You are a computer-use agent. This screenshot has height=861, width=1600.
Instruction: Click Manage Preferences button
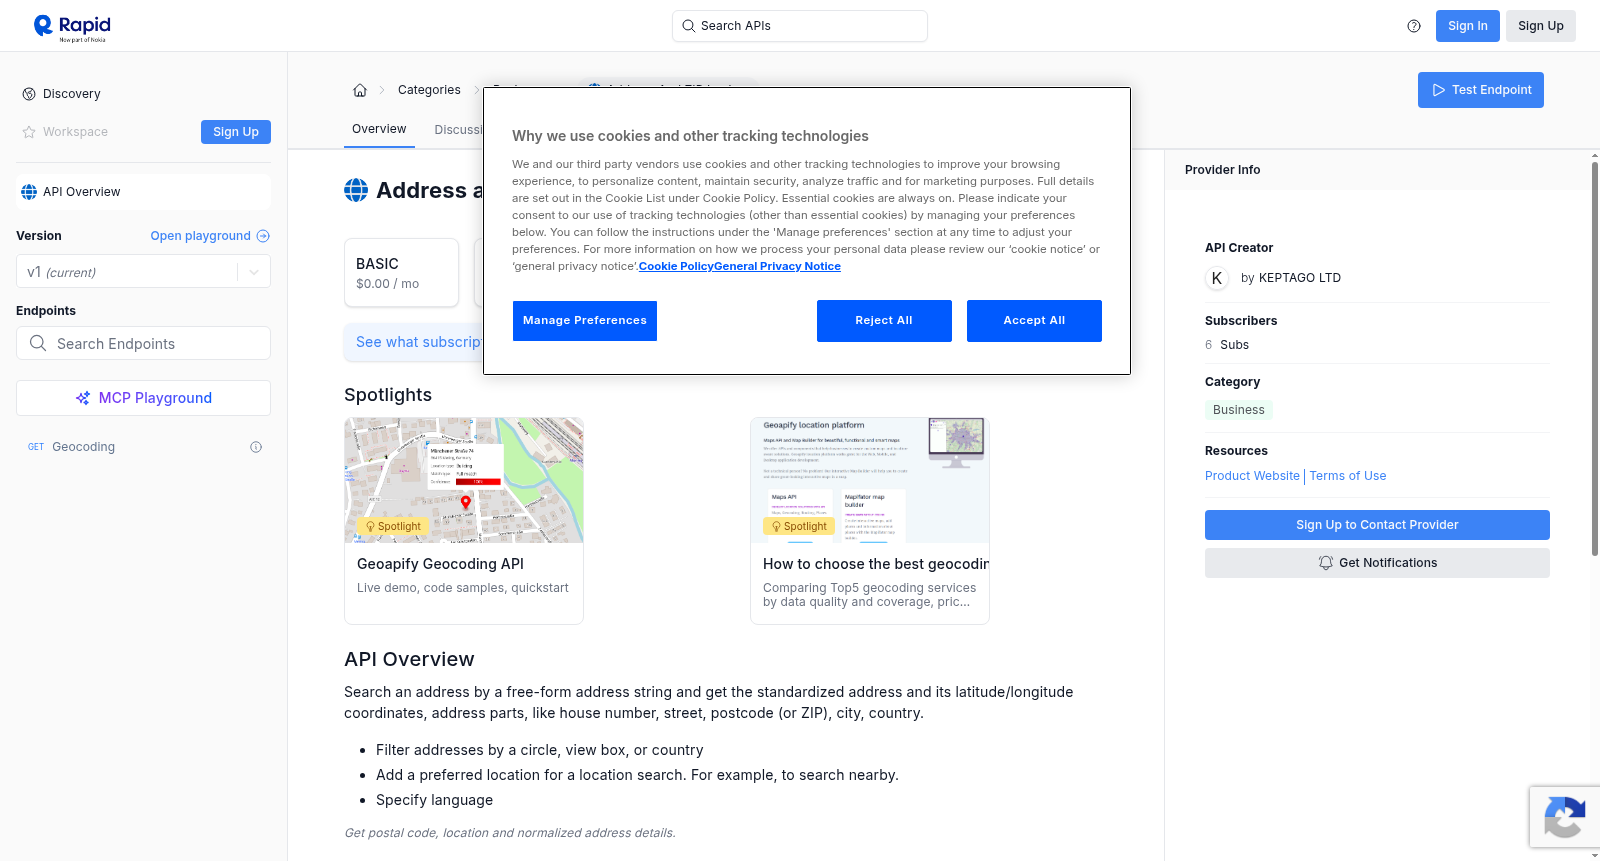tap(585, 321)
